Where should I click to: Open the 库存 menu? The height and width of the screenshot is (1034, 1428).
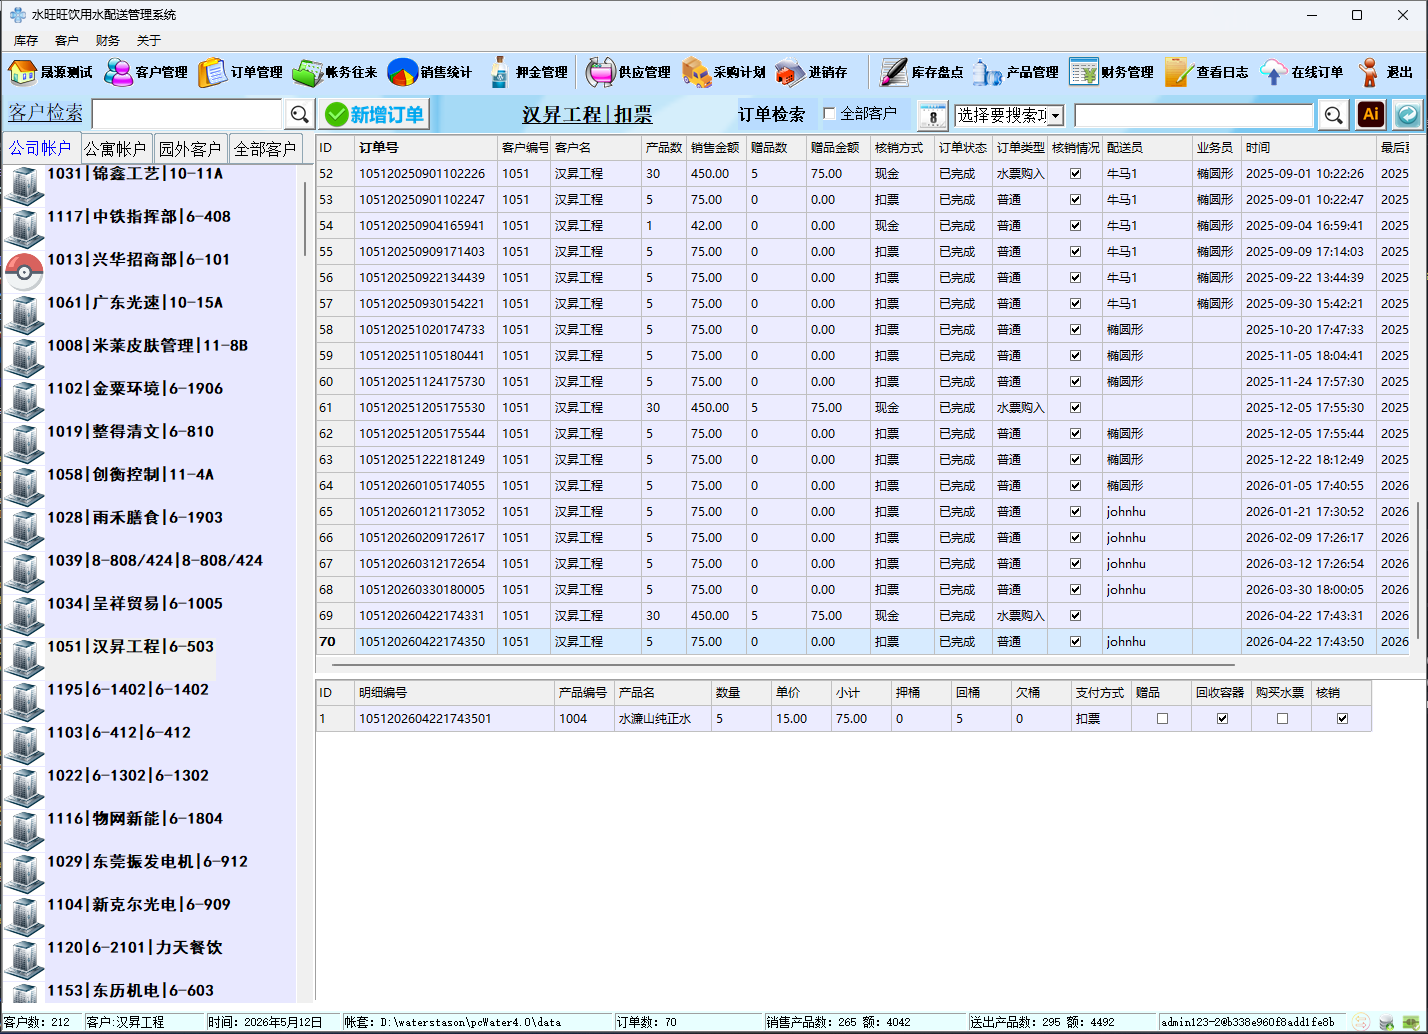tap(26, 40)
